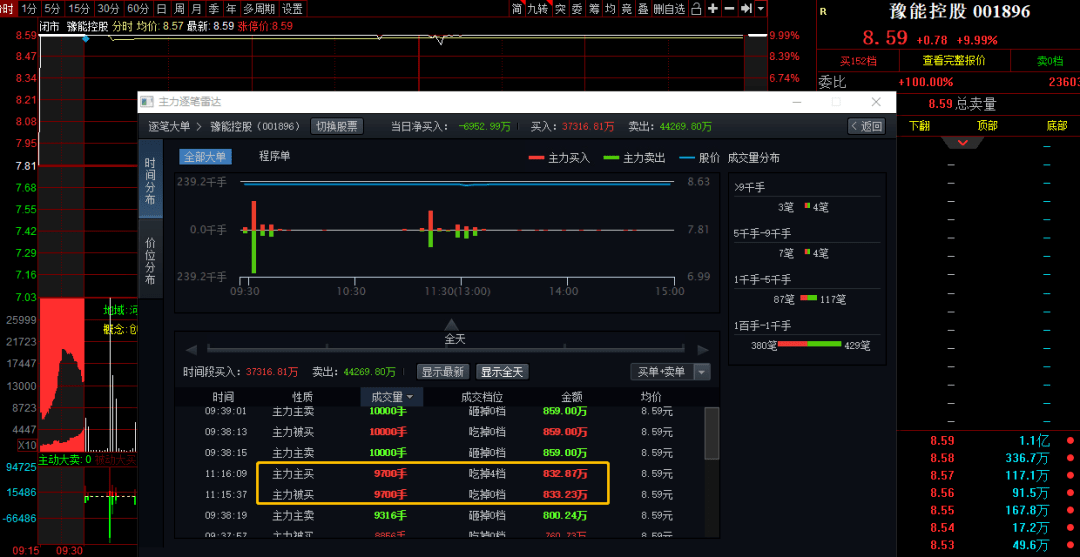Click the 顶部 column label in right panel

[x=986, y=126]
